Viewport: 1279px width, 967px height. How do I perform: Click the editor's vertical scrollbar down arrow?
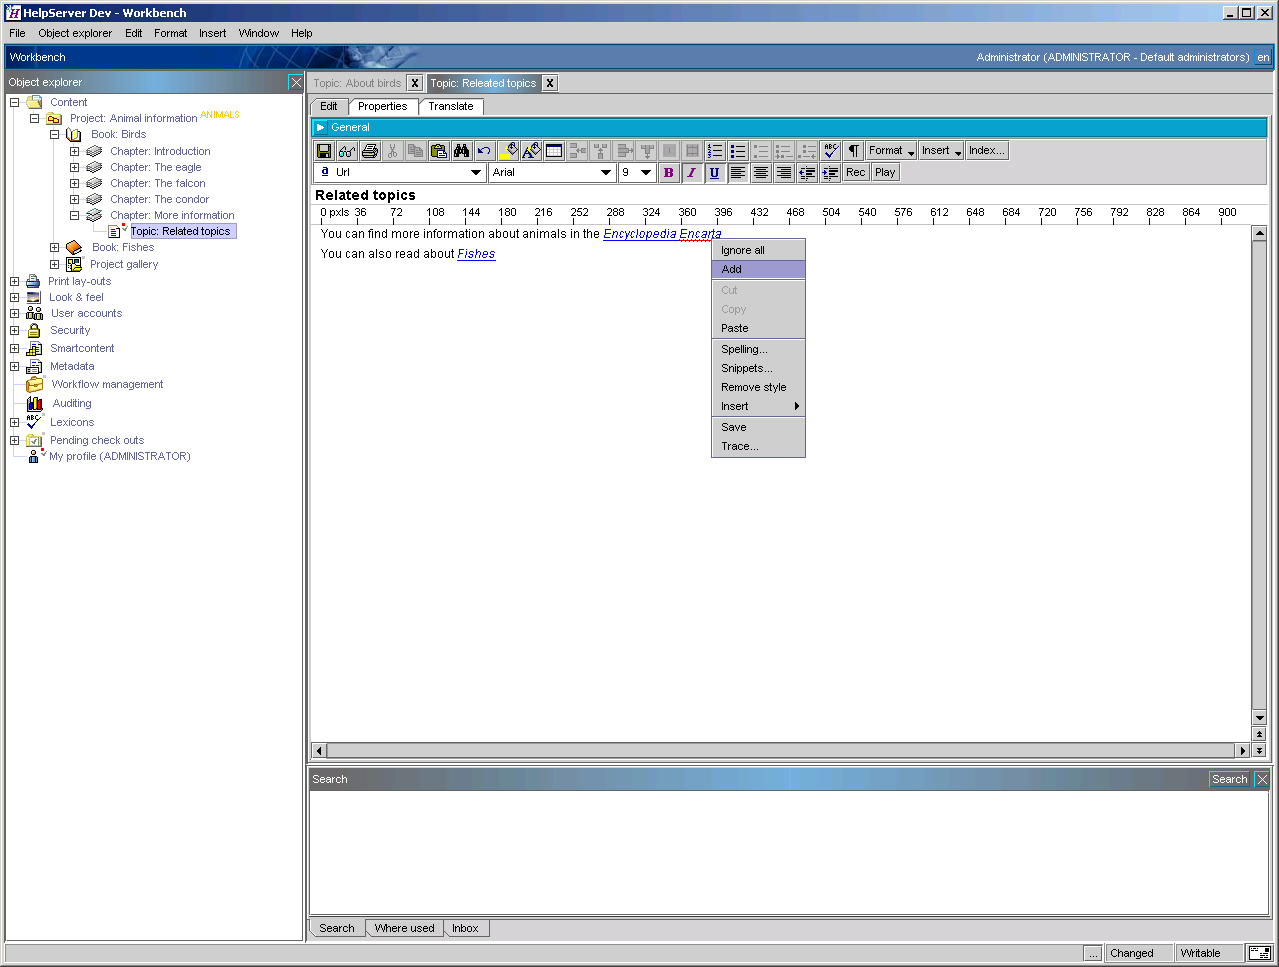click(x=1260, y=717)
